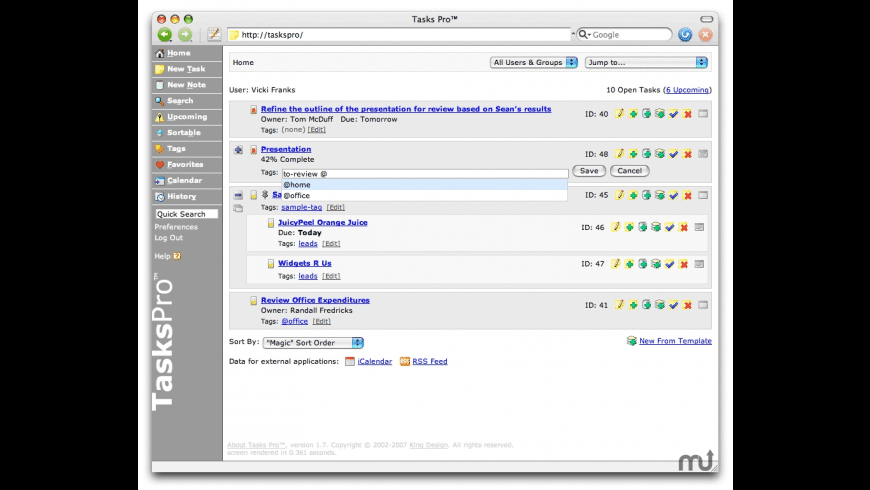Mark task ID 40 complete with checkmark
Screen dimensions: 870x490
(674, 114)
